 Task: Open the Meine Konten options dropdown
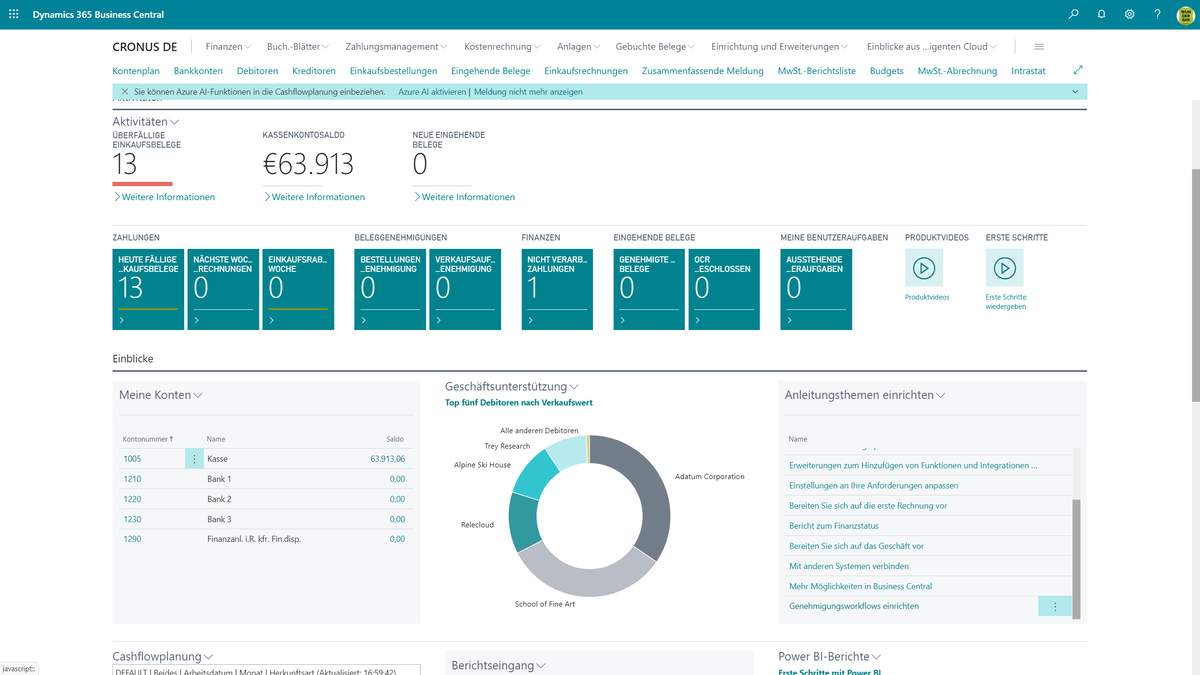pos(161,395)
